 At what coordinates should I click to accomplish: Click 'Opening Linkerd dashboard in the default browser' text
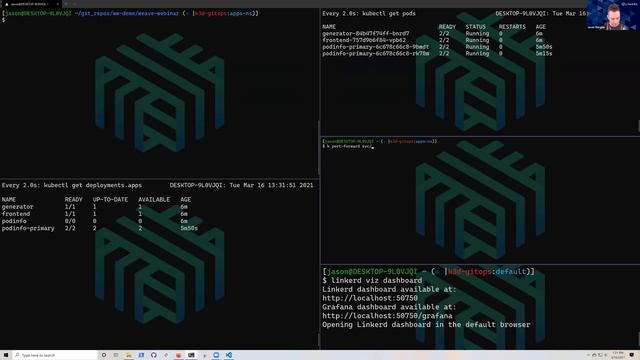(x=426, y=325)
